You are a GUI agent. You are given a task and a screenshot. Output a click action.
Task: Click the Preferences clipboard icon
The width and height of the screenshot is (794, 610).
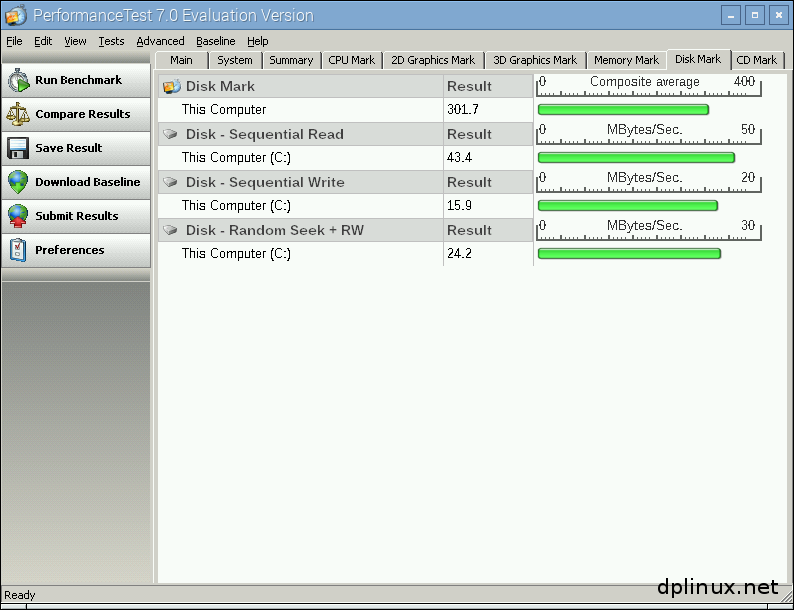(x=18, y=250)
